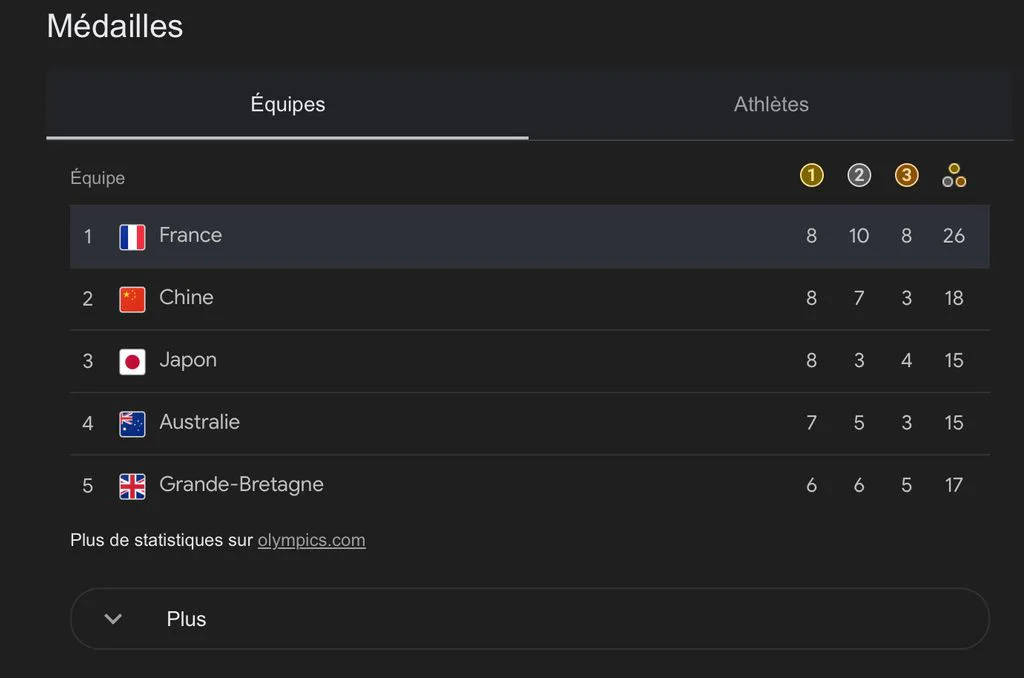
Task: Click the France flag icon
Action: 132,237
